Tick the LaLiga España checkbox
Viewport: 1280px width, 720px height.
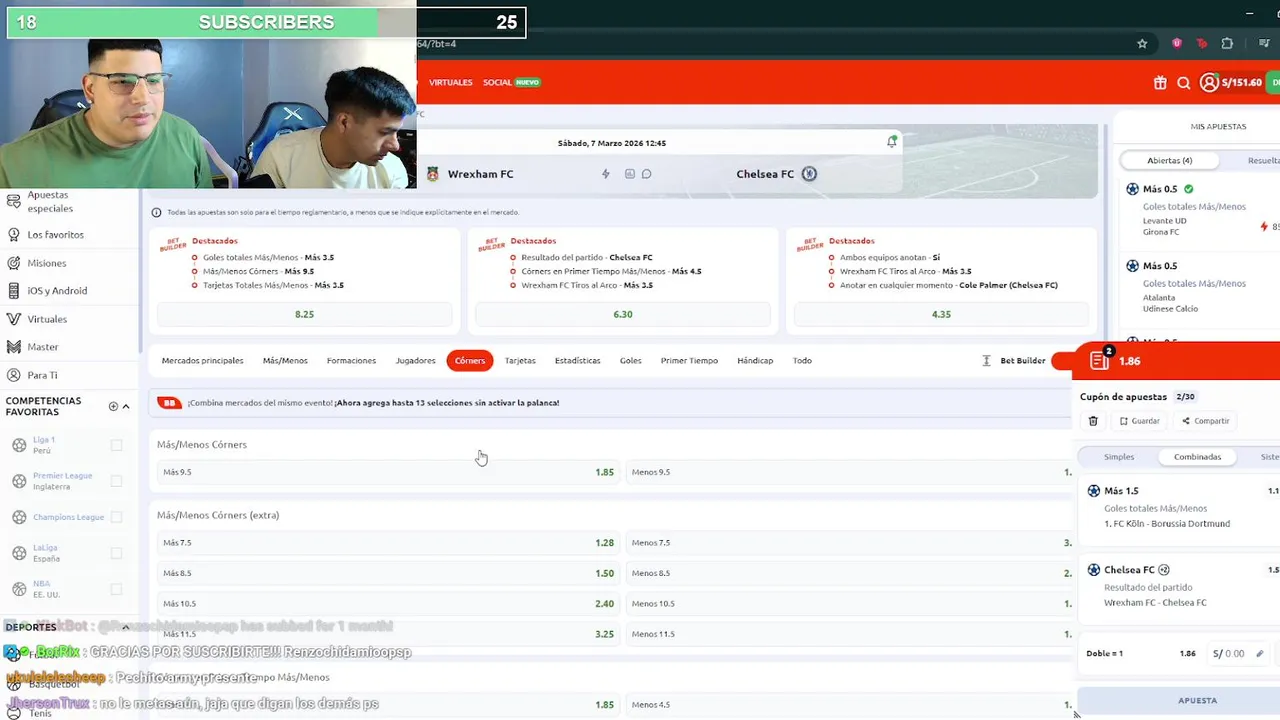pyautogui.click(x=116, y=553)
